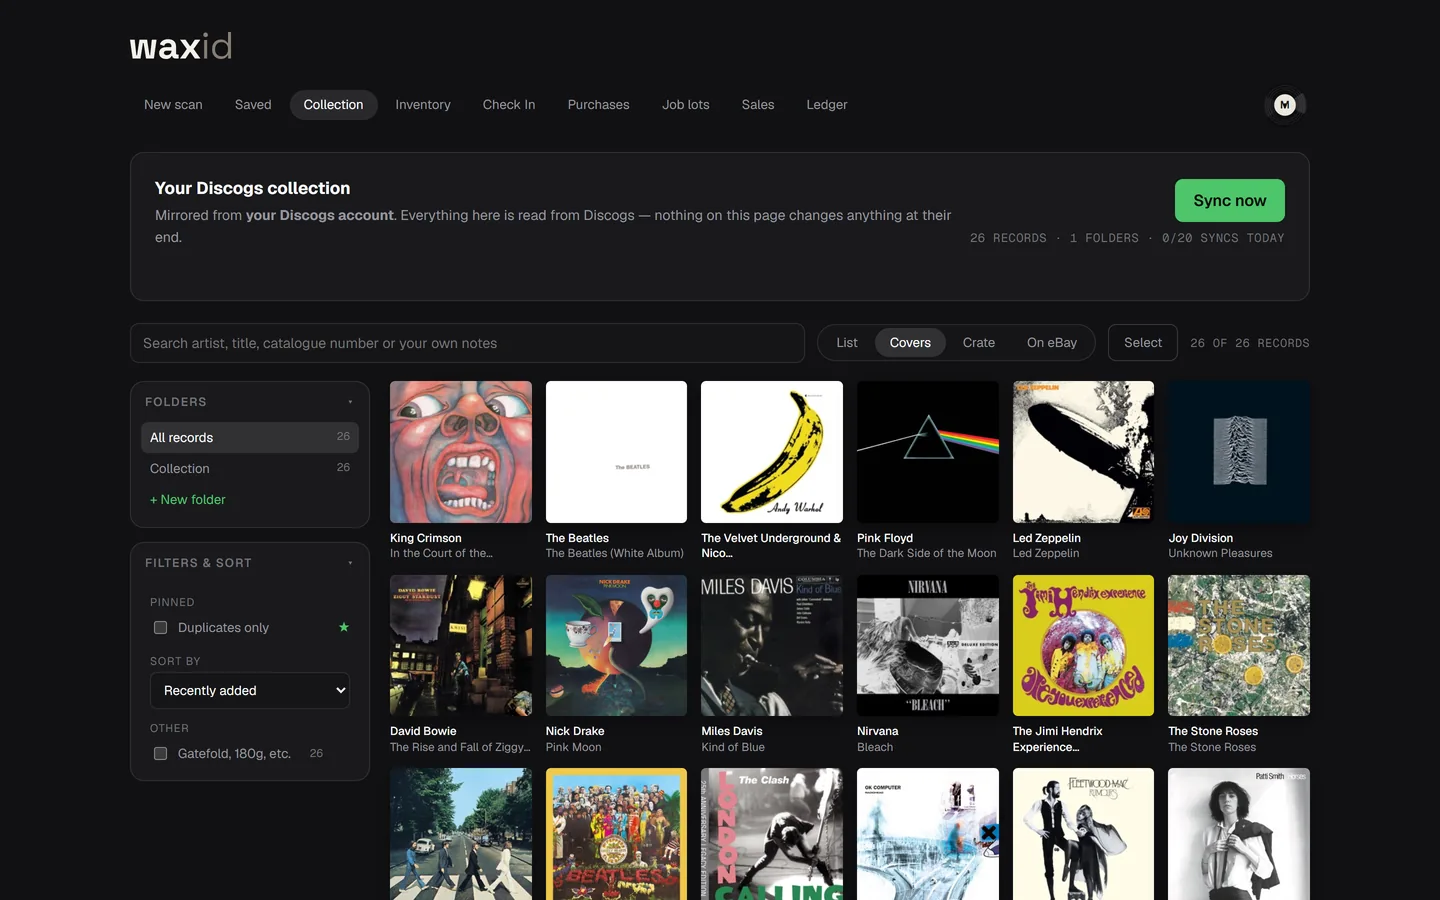This screenshot has width=1440, height=900.
Task: Go to the Inventory tab
Action: (423, 105)
